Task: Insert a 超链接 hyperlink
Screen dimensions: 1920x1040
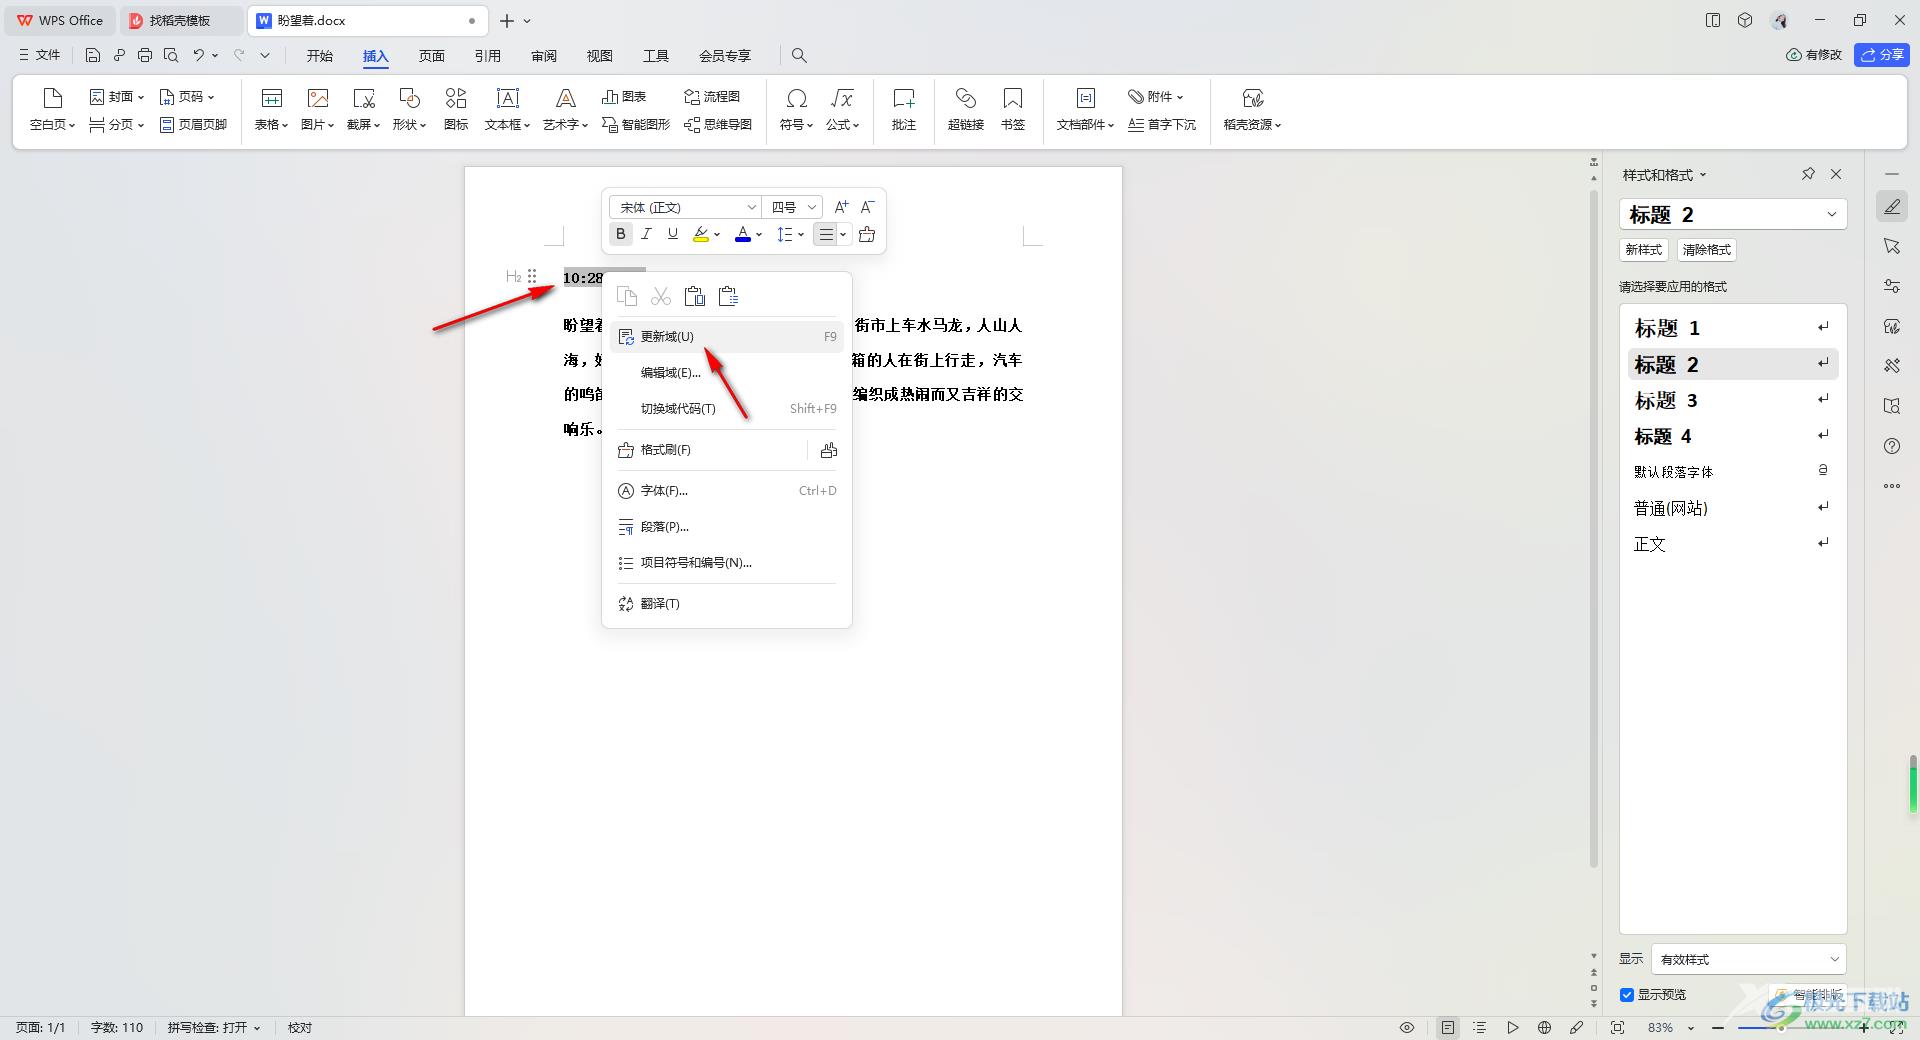Action: tap(966, 108)
